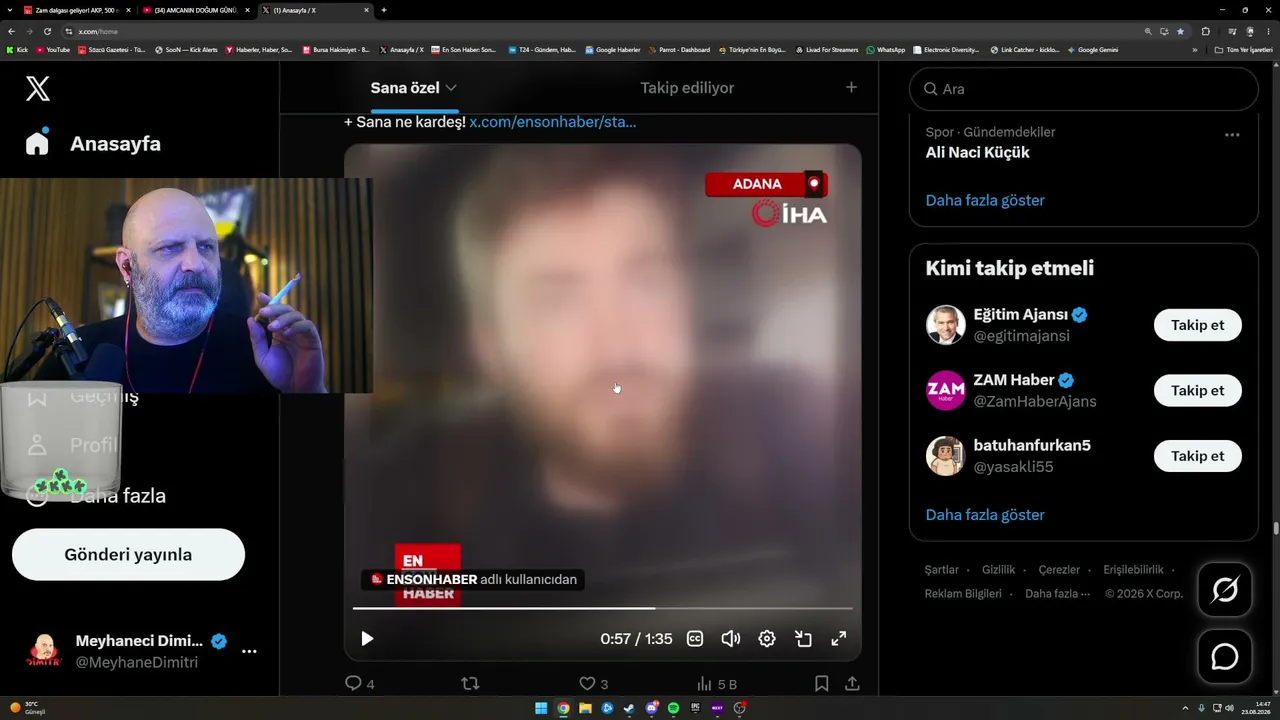The height and width of the screenshot is (720, 1280).
Task: View post analytics showing 5 B
Action: [x=716, y=684]
